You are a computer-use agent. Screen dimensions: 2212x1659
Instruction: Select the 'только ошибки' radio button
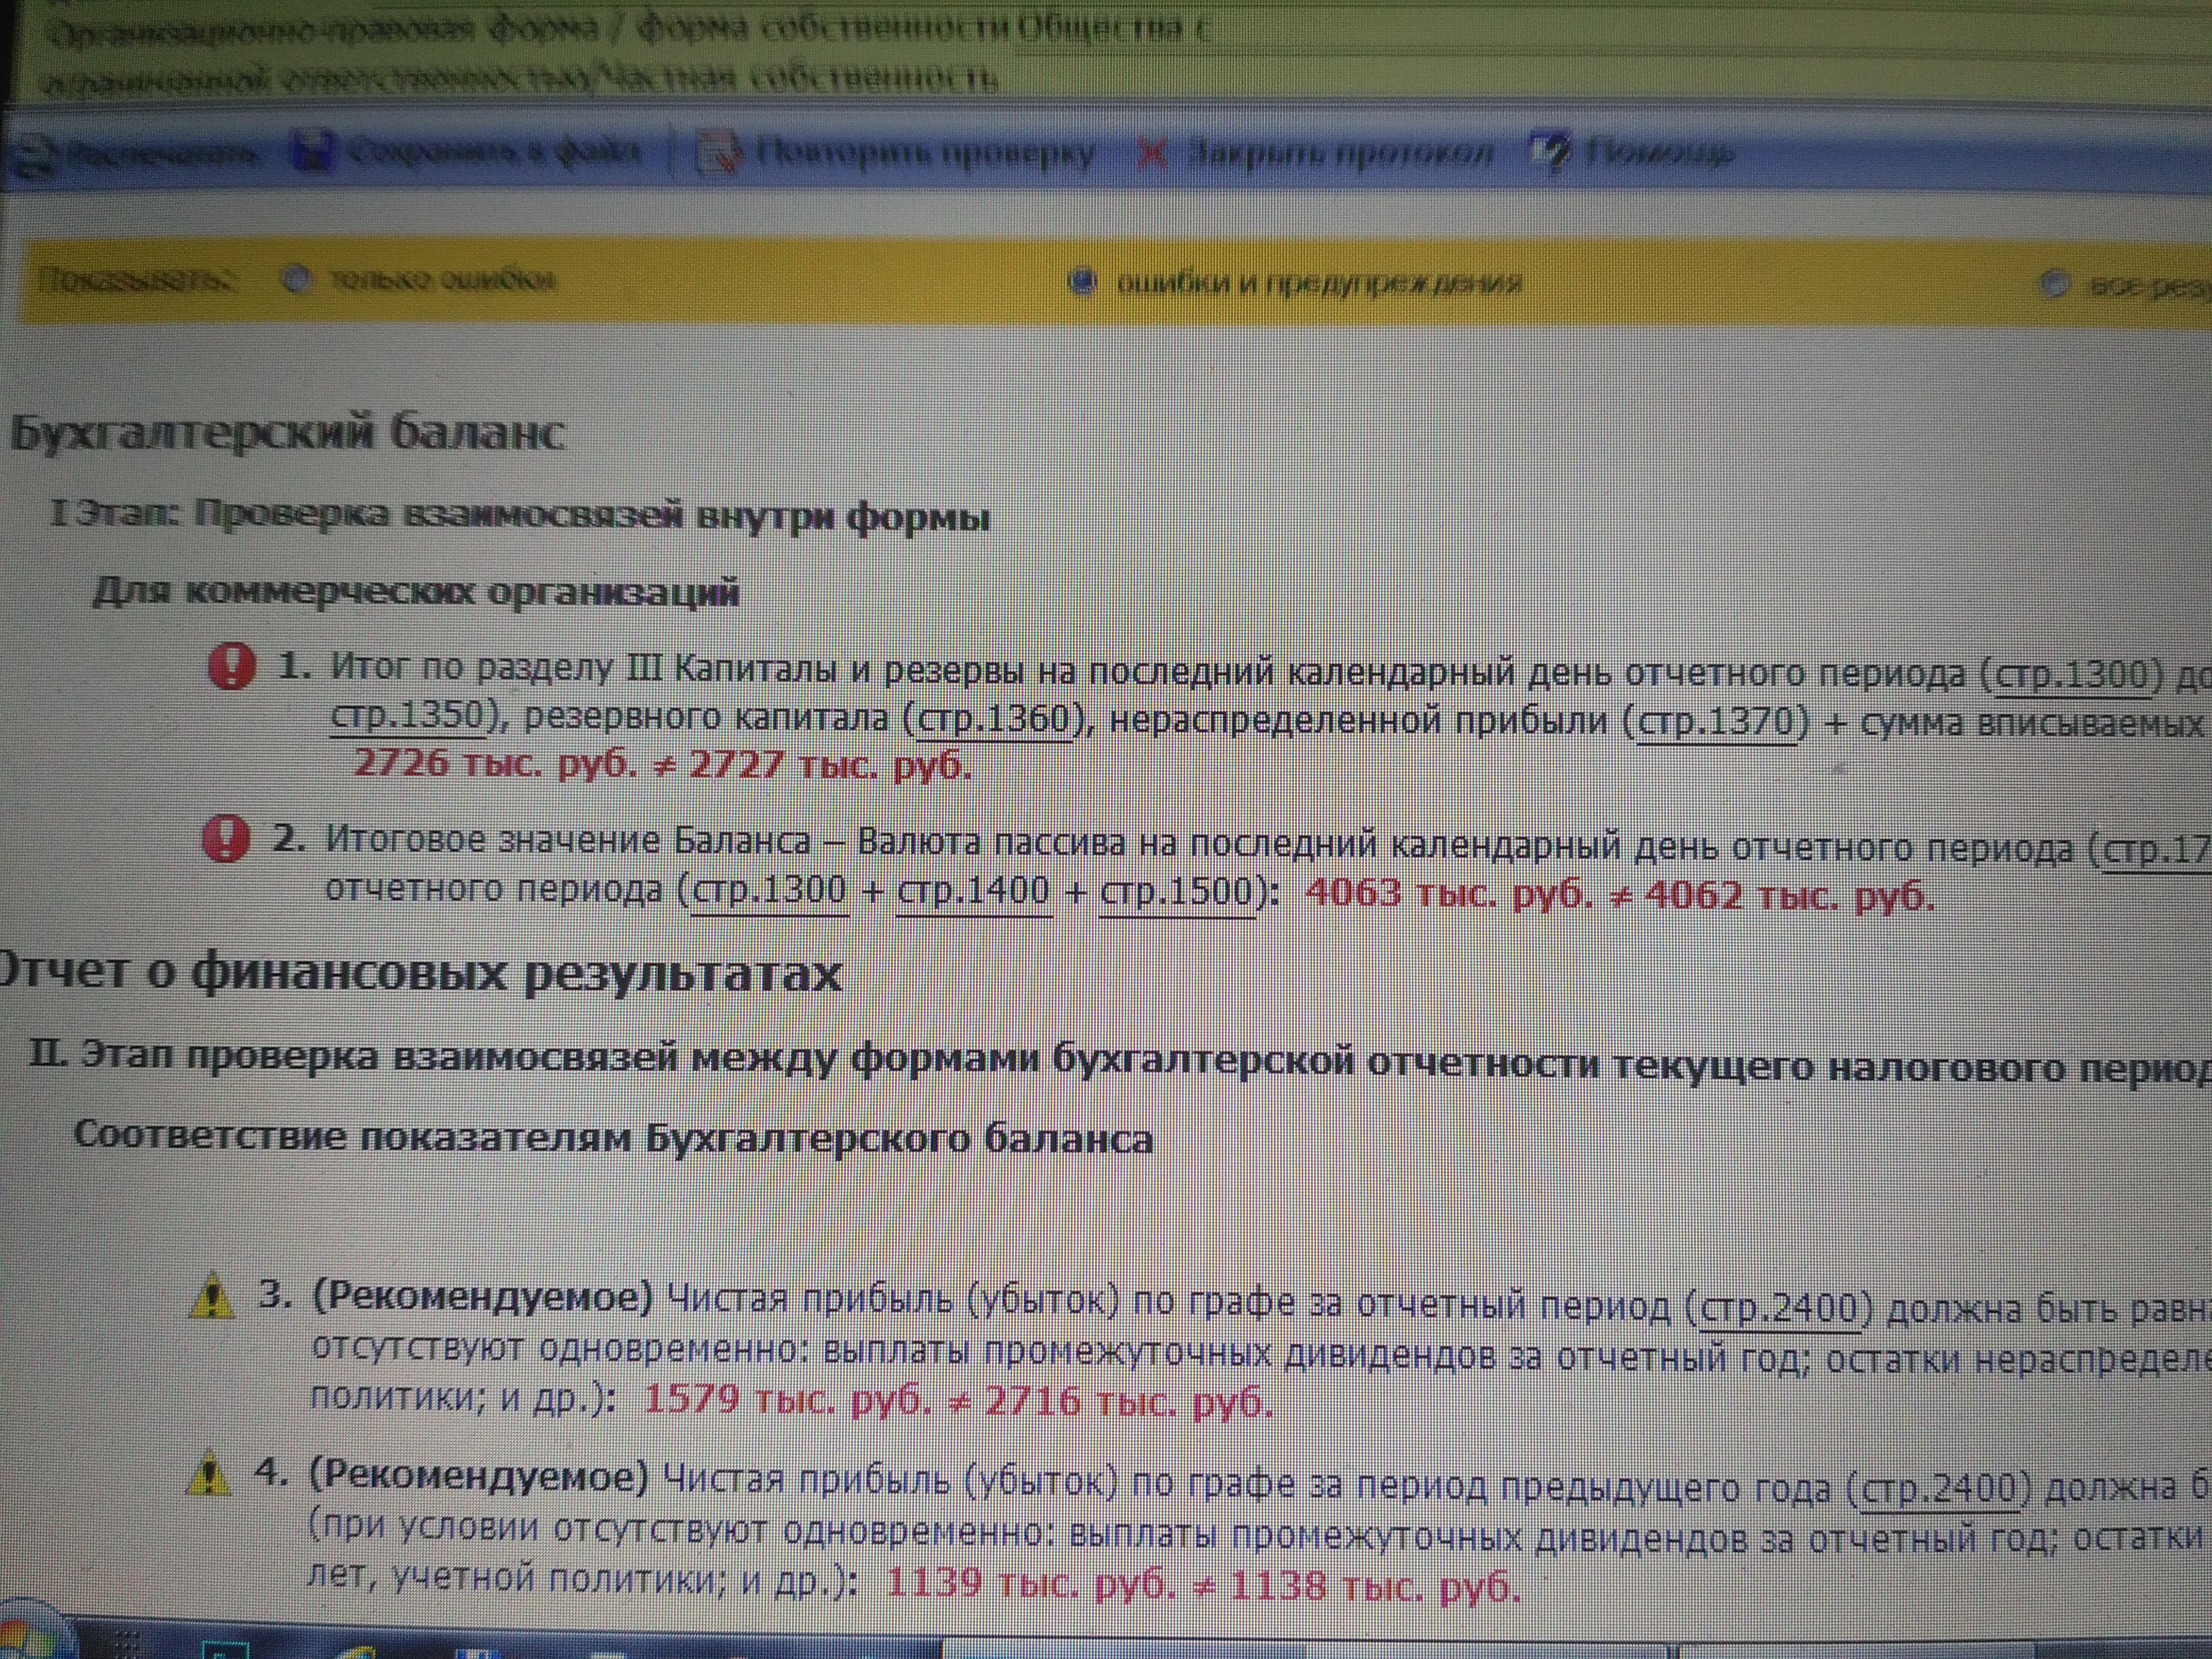(296, 280)
